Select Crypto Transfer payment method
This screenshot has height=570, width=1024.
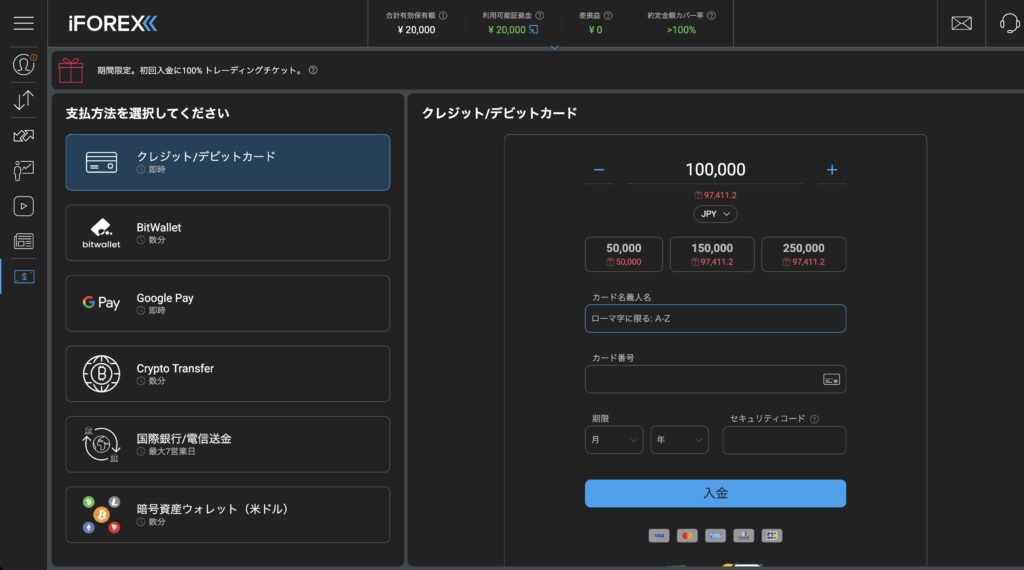228,374
